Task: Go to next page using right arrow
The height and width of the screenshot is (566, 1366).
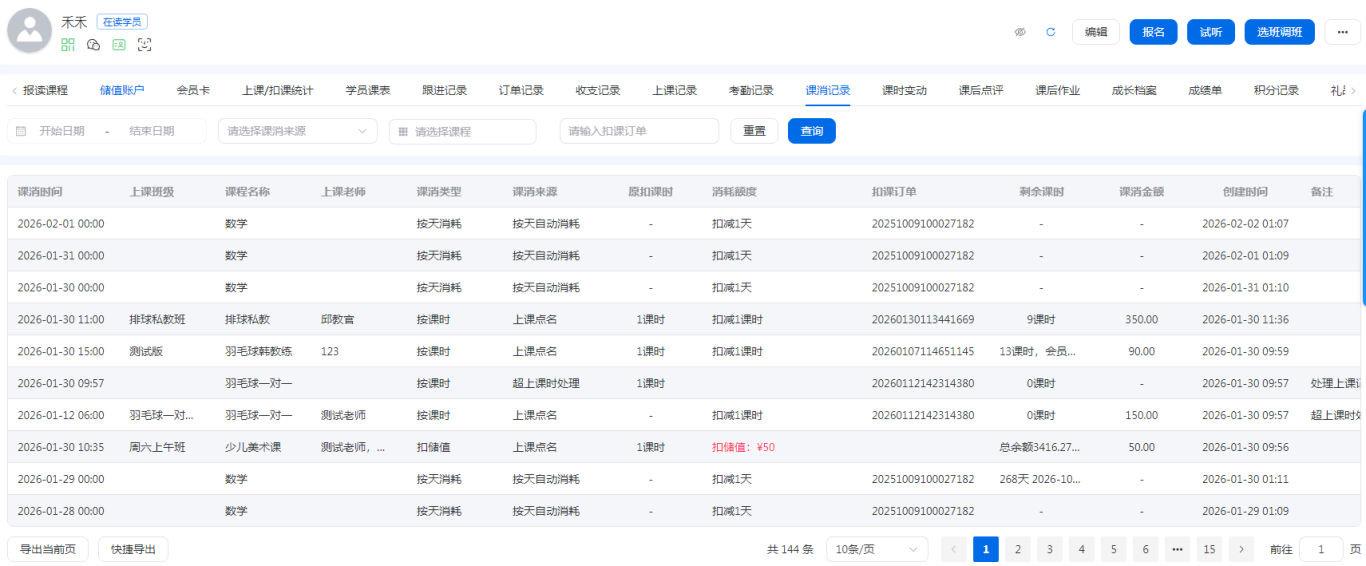Action: [x=1241, y=549]
